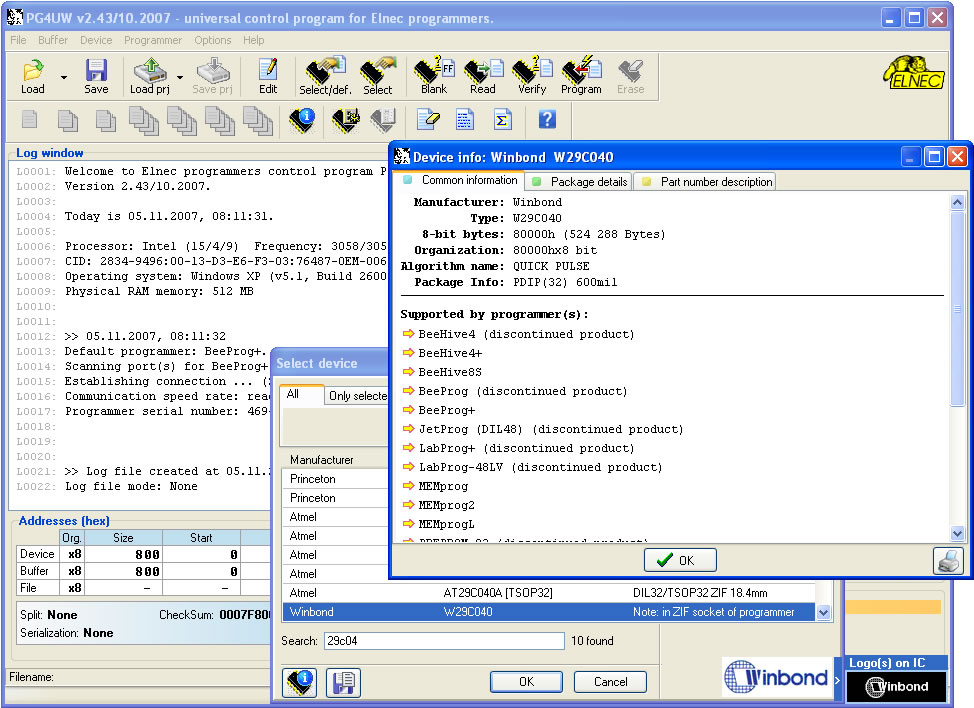The height and width of the screenshot is (708, 974).
Task: Click the Start column header in Addresses
Action: coord(201,538)
